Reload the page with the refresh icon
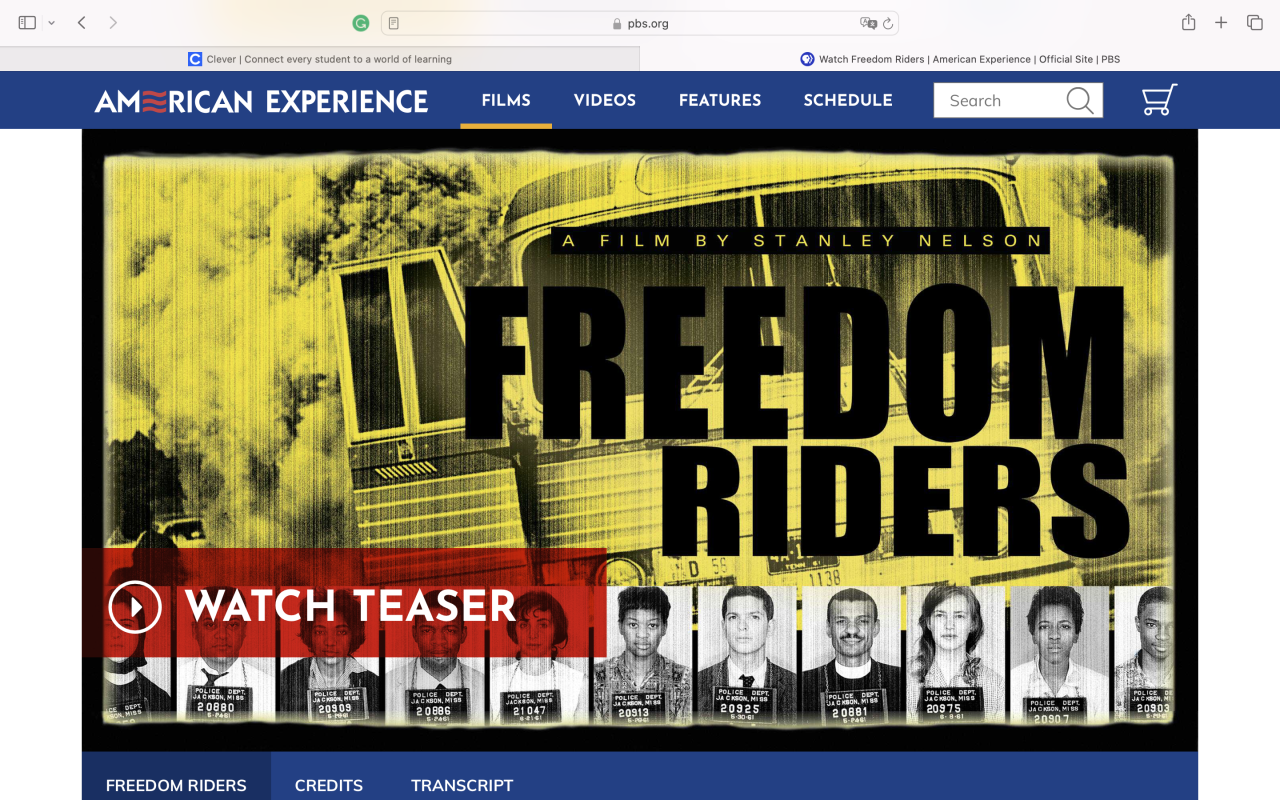The width and height of the screenshot is (1280, 800). (x=887, y=23)
